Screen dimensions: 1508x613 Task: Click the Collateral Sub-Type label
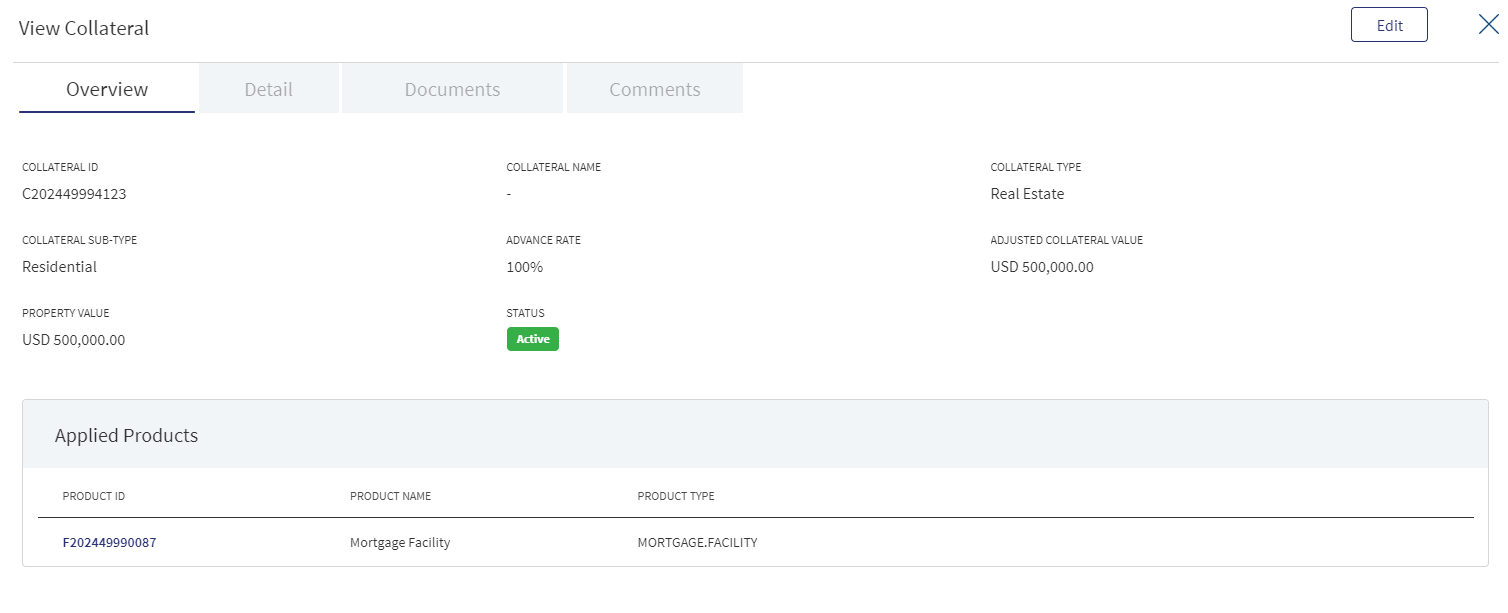(79, 240)
